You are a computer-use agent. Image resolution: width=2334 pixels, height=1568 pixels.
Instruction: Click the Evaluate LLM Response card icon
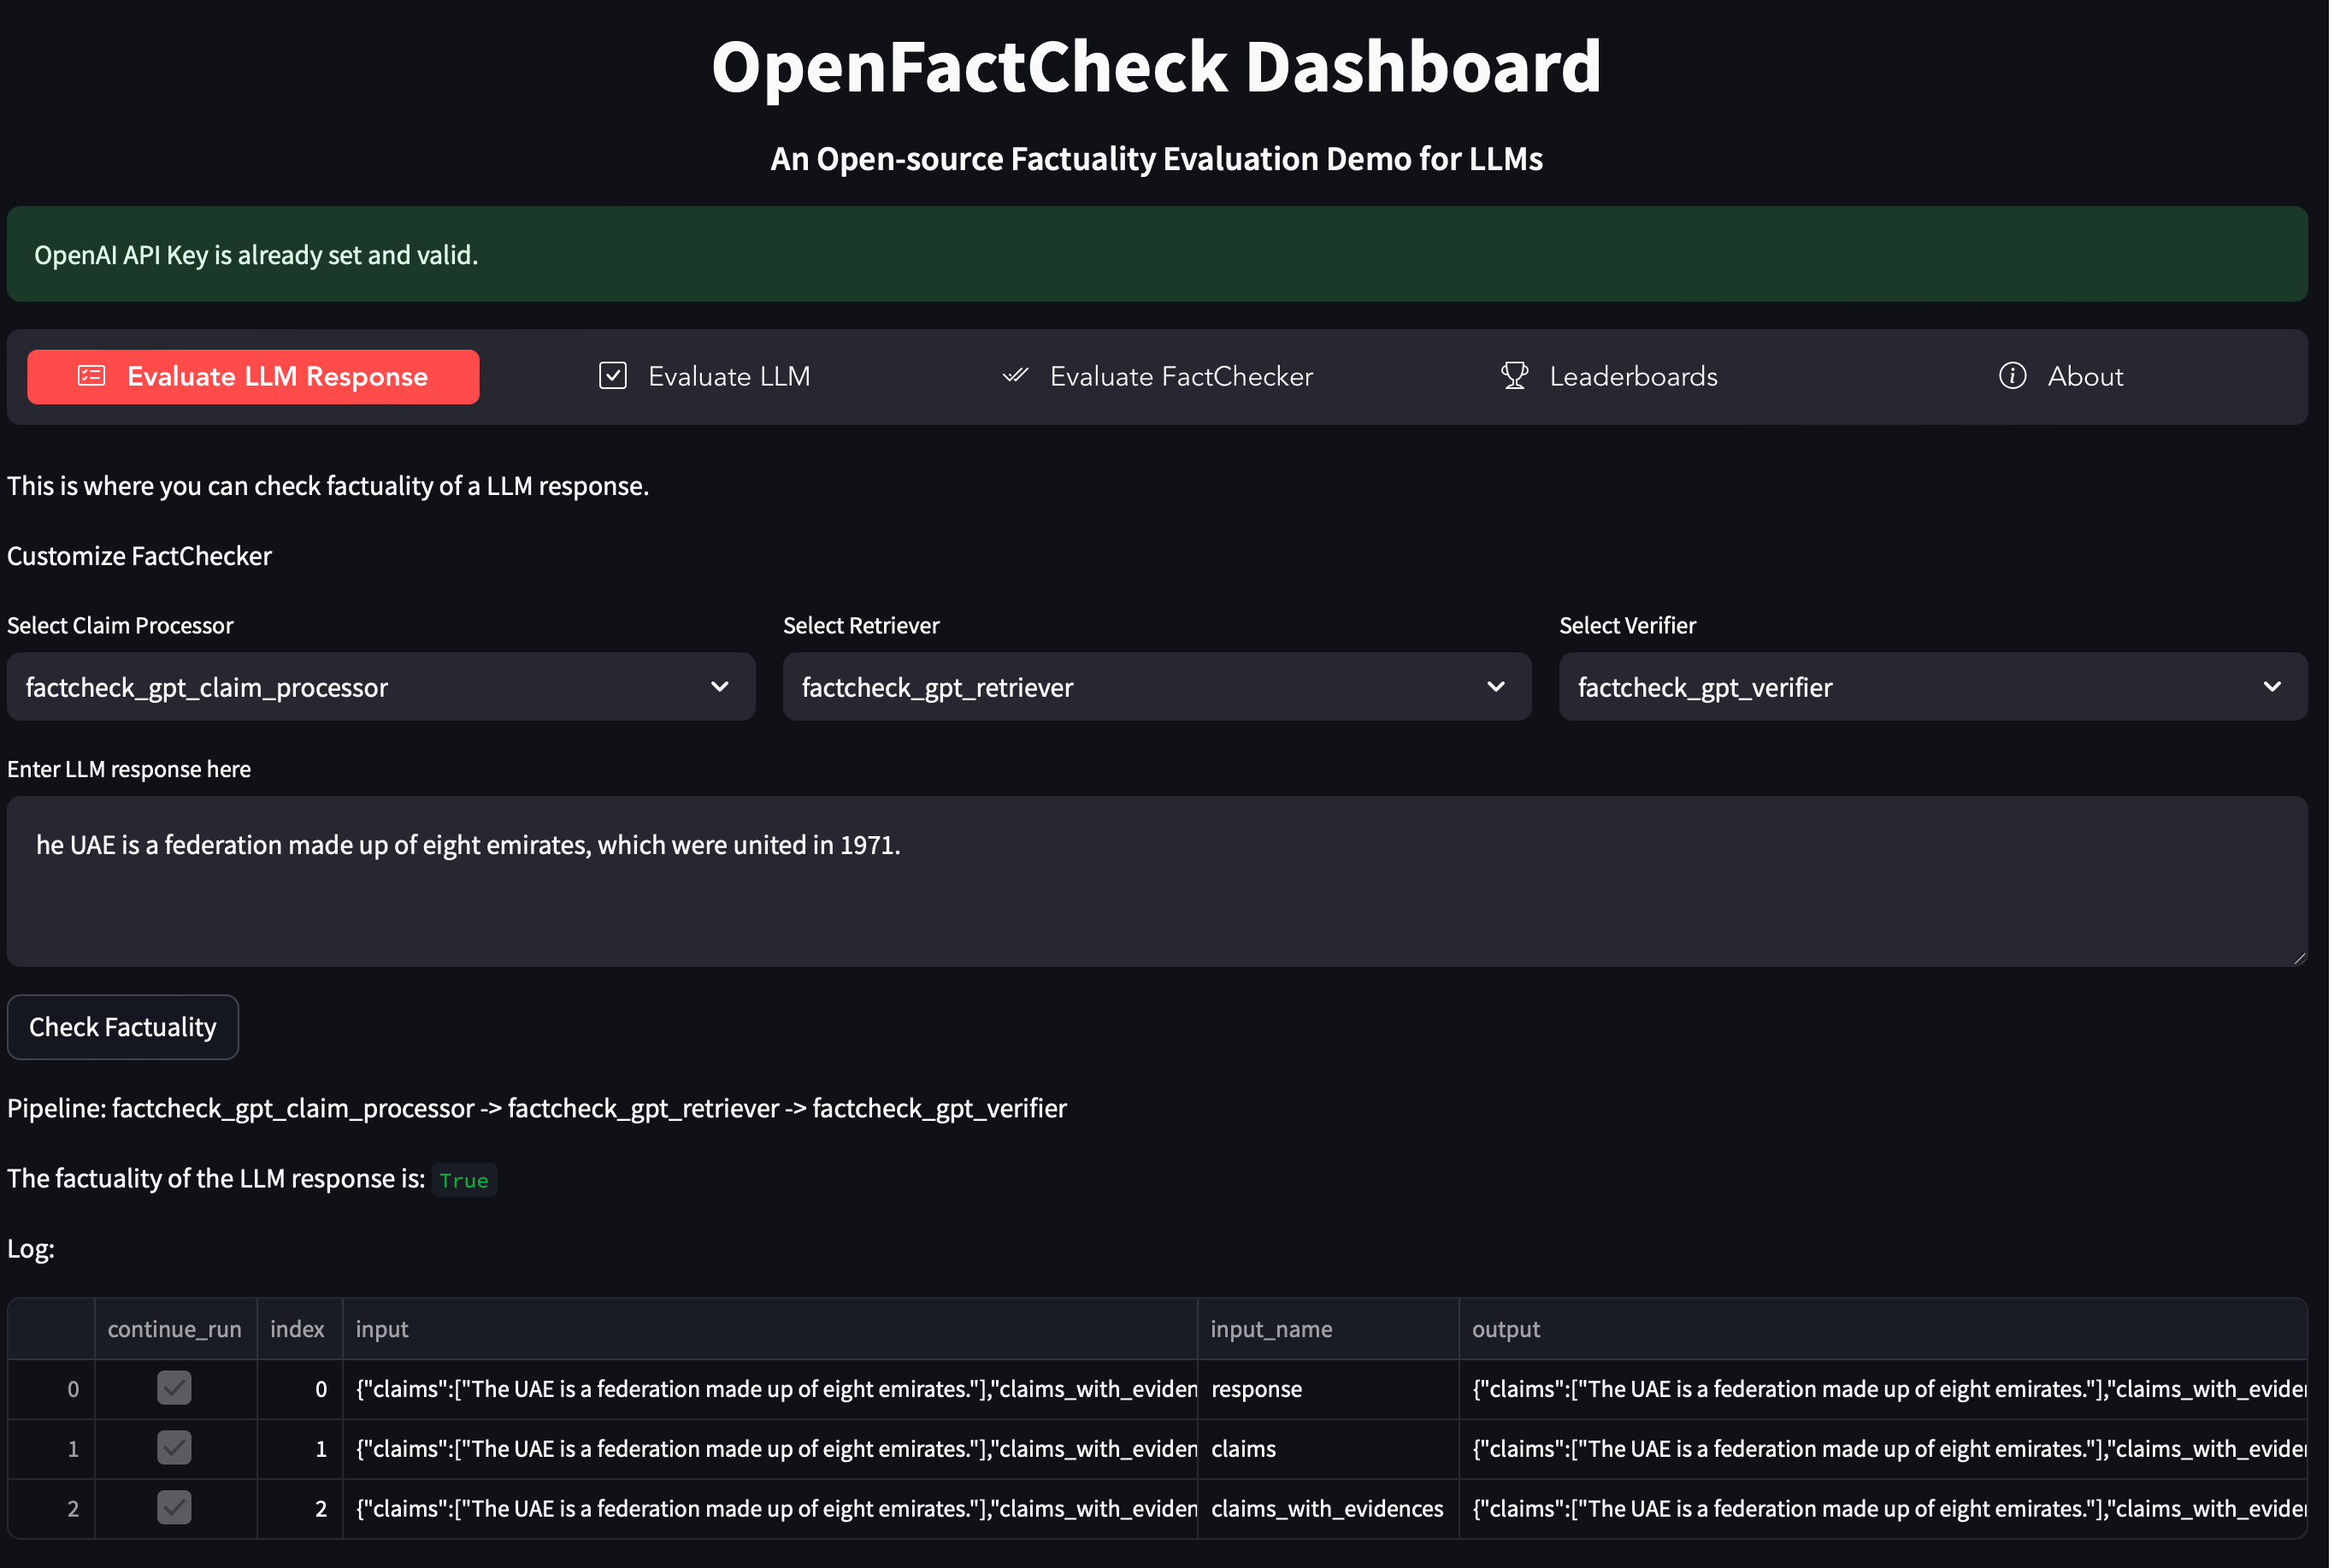tap(92, 376)
